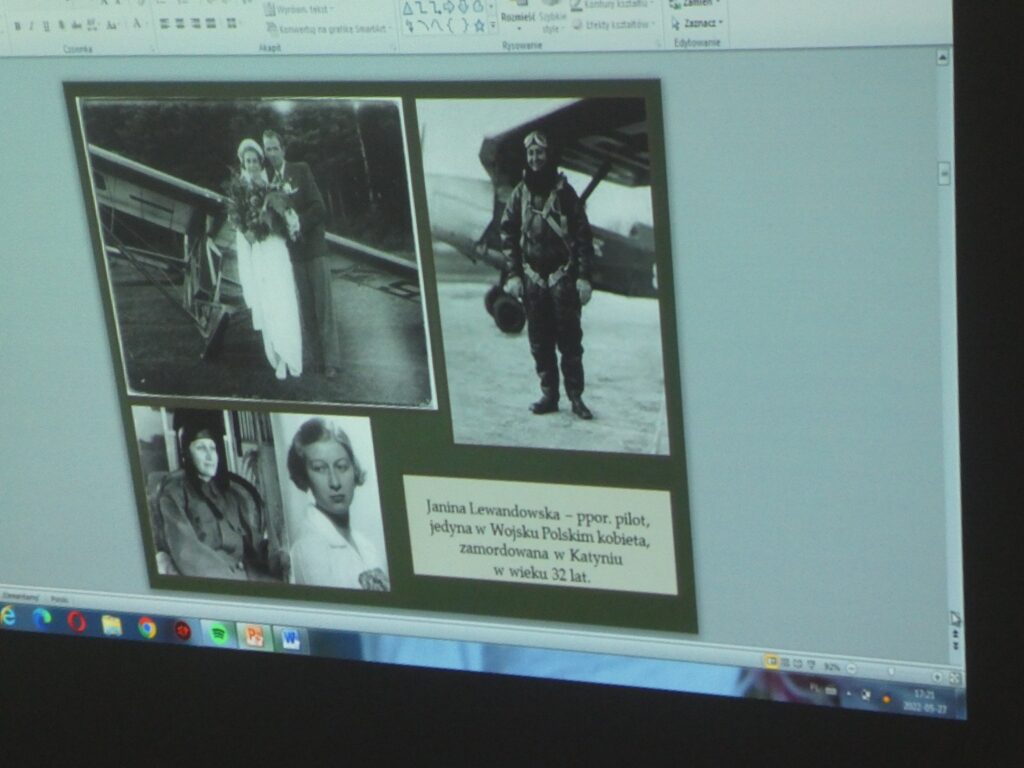1024x768 pixels.
Task: Open the Opera browser from taskbar
Action: (x=77, y=621)
